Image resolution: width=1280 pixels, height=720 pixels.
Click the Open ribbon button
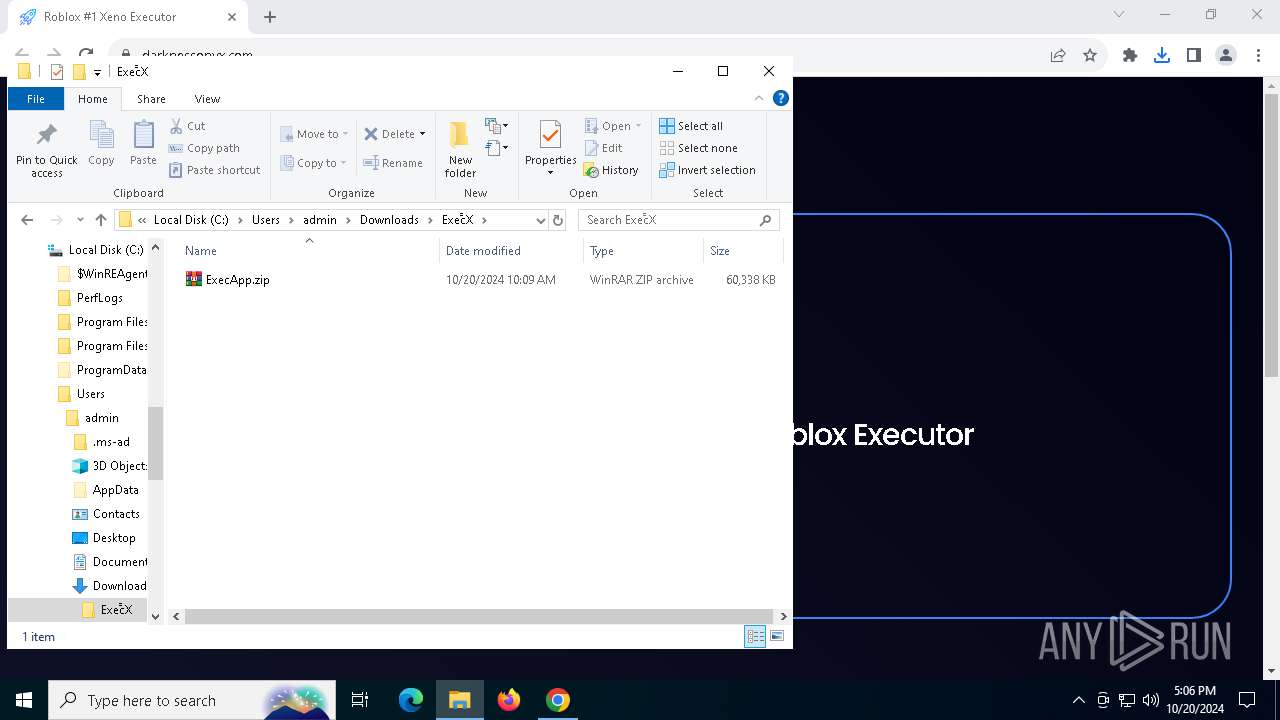click(x=612, y=126)
